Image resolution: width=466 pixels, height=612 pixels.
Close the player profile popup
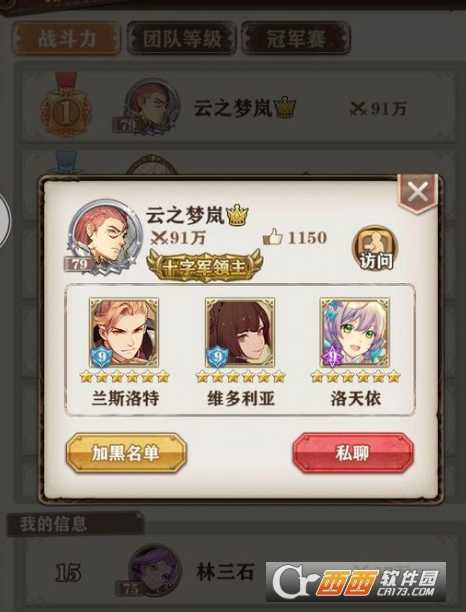click(418, 192)
